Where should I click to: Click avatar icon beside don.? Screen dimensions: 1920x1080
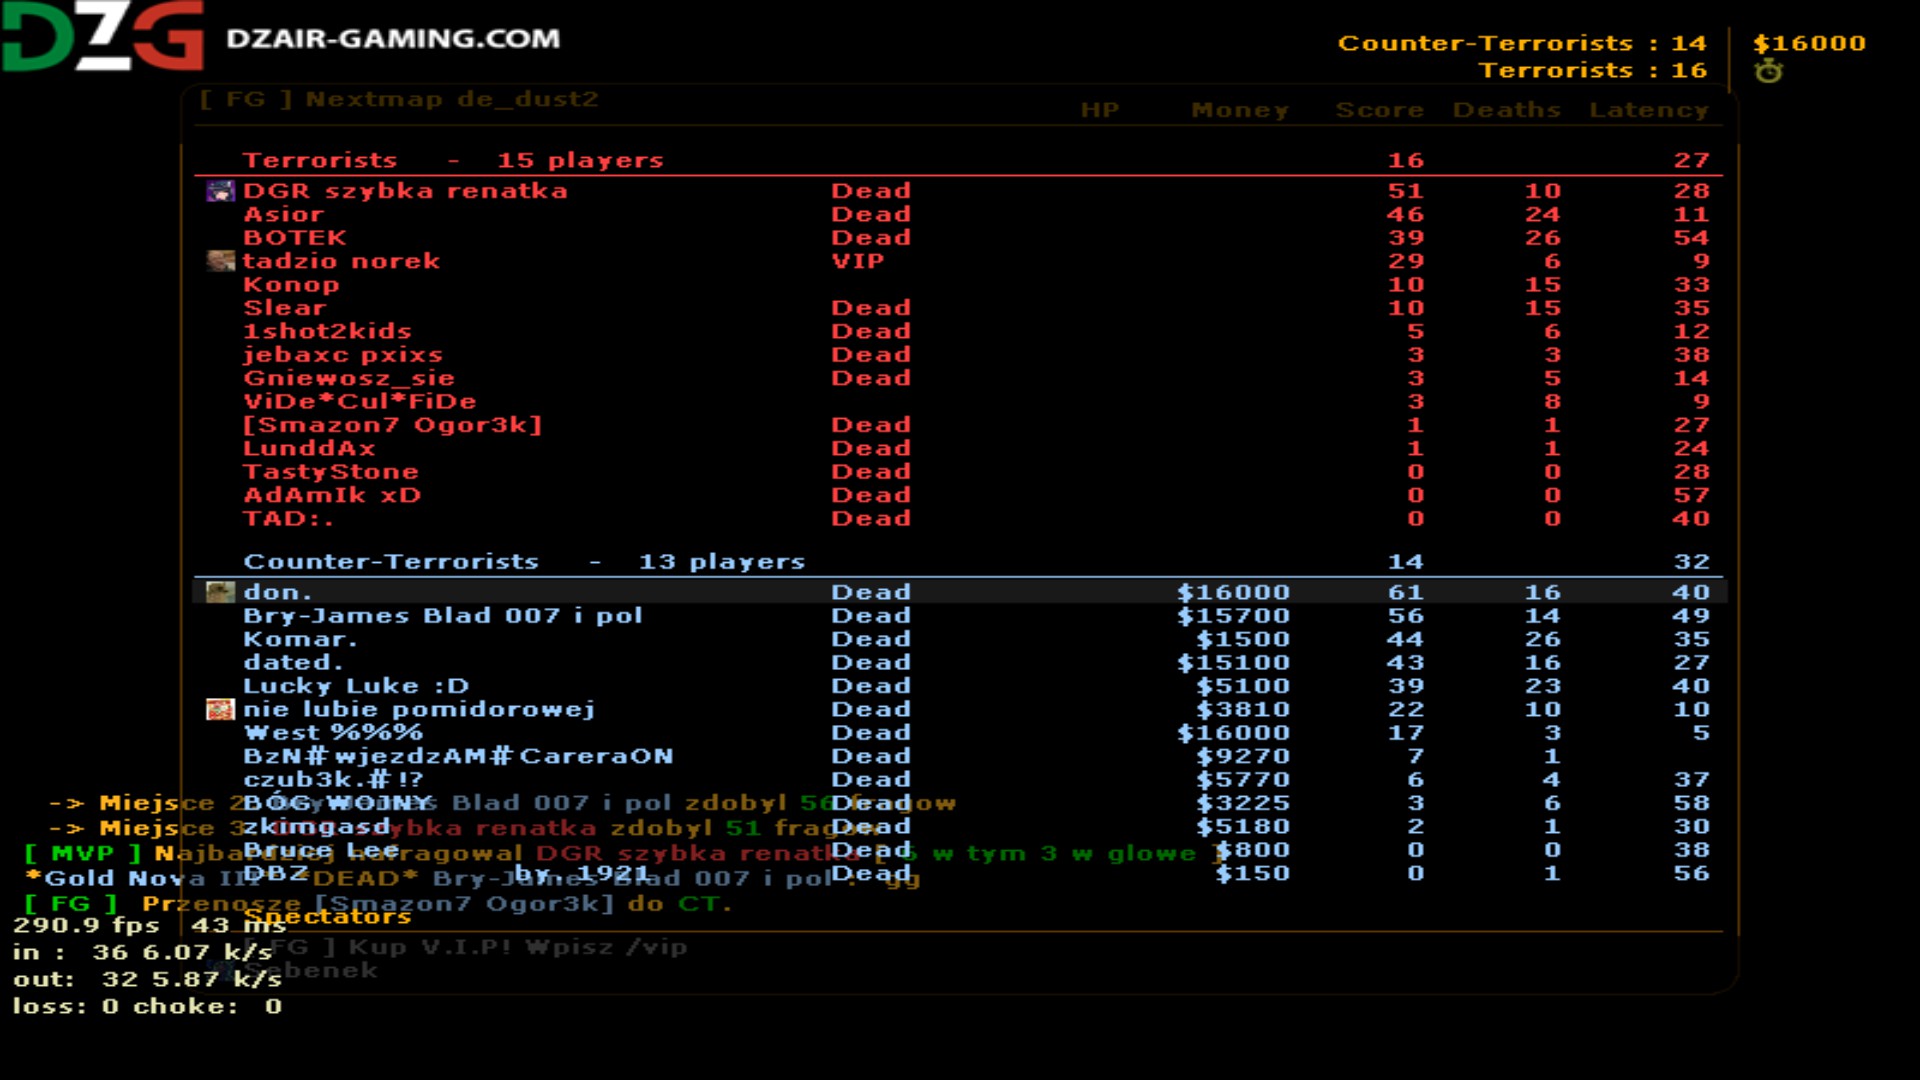coord(219,592)
